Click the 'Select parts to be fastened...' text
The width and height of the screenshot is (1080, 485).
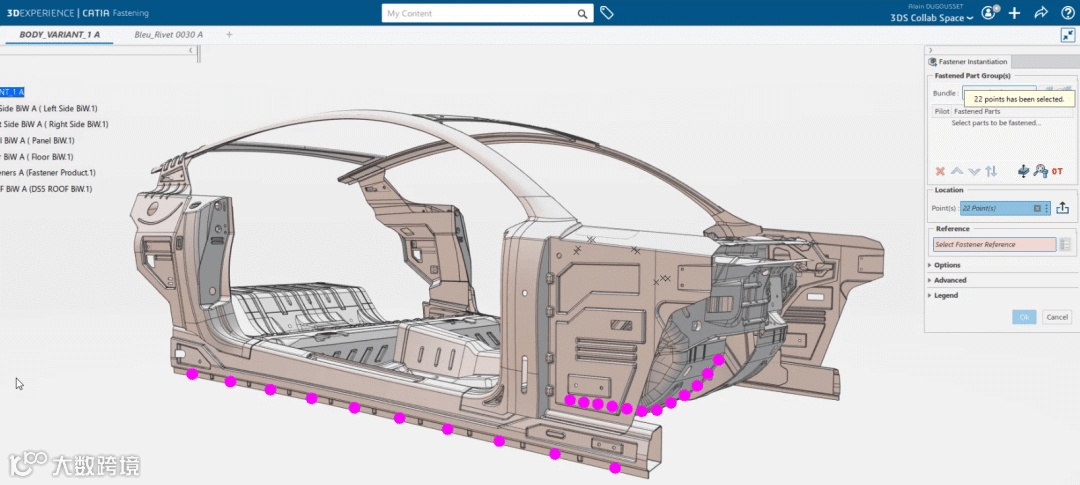tap(996, 123)
